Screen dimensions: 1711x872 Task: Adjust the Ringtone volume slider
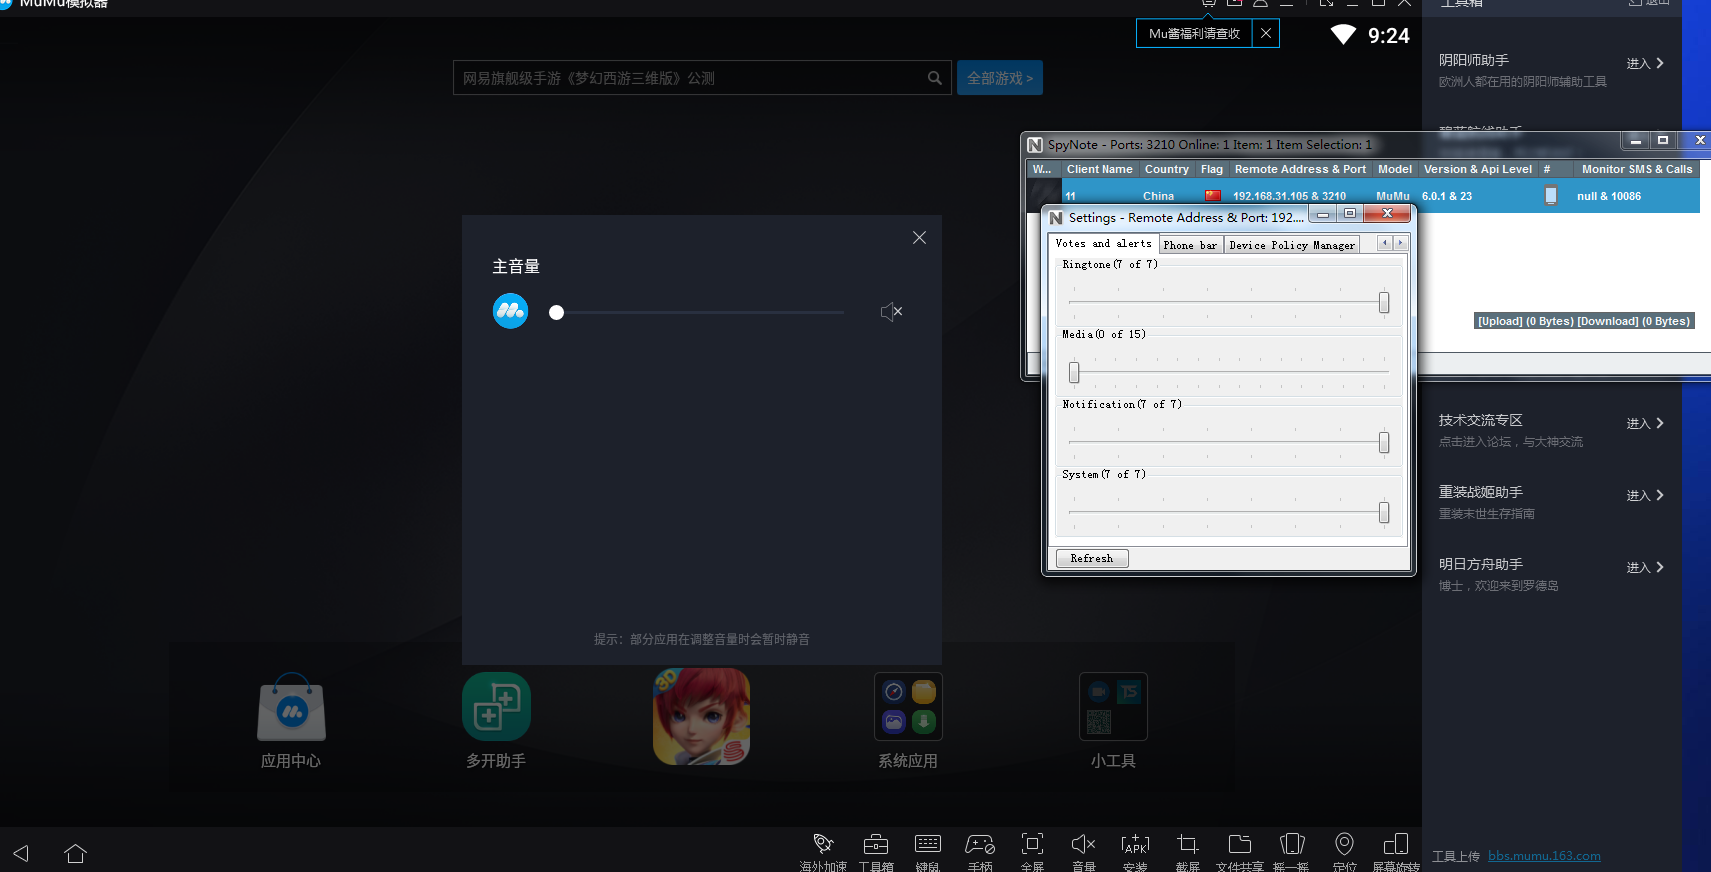[x=1229, y=302]
